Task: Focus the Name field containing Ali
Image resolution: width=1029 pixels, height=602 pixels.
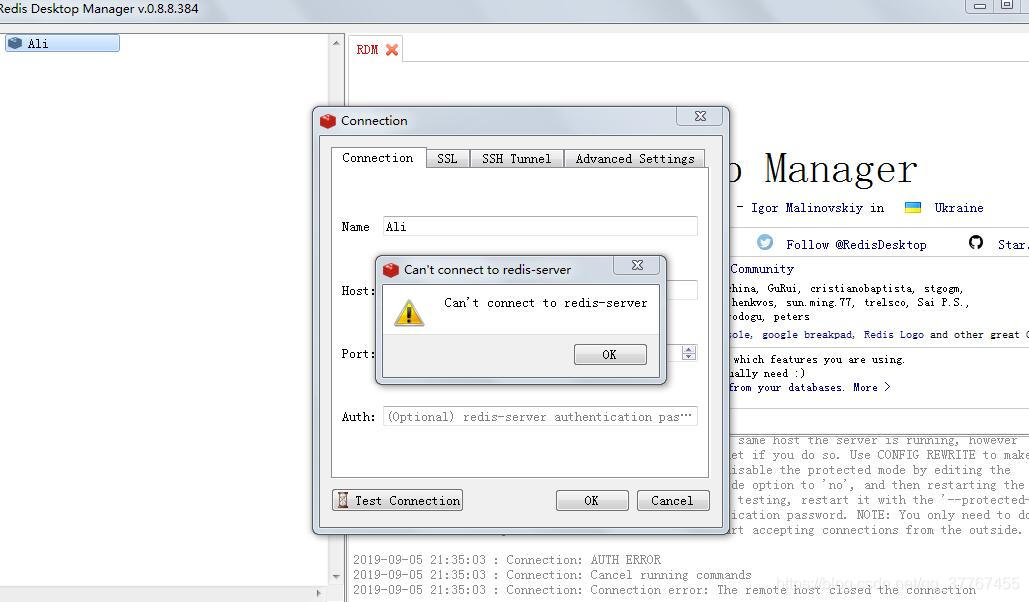Action: click(540, 226)
